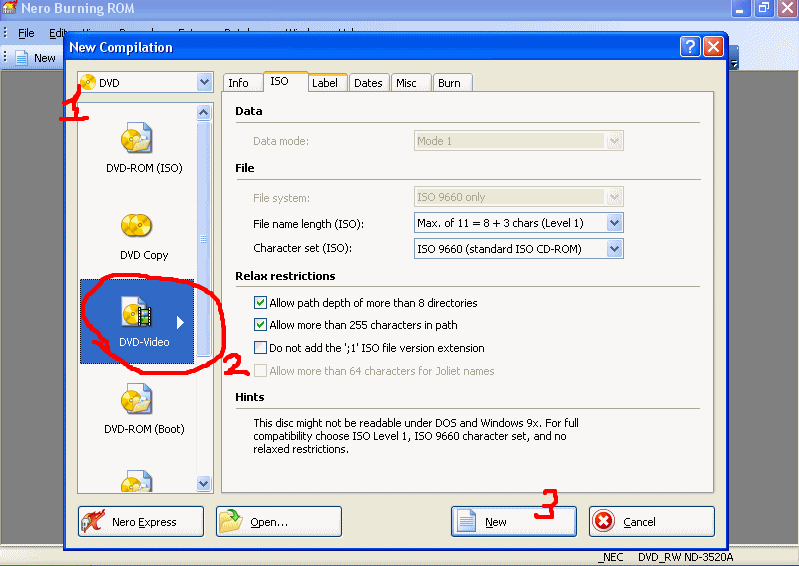Viewport: 799px width, 566px height.
Task: Toggle allow 64+ characters for Joliet names
Action: click(x=260, y=370)
